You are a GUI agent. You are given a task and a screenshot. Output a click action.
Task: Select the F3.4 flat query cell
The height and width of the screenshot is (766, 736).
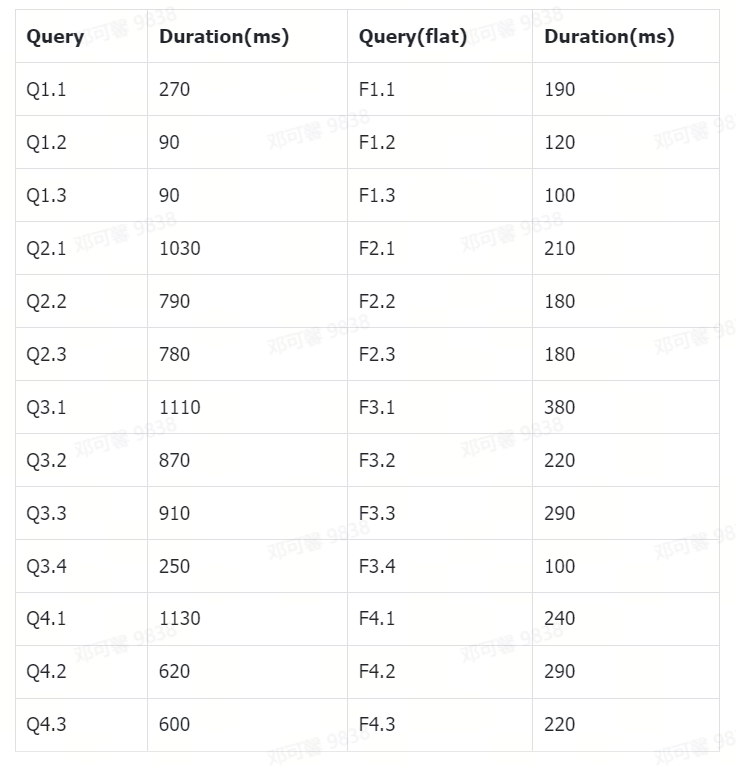[x=377, y=566]
